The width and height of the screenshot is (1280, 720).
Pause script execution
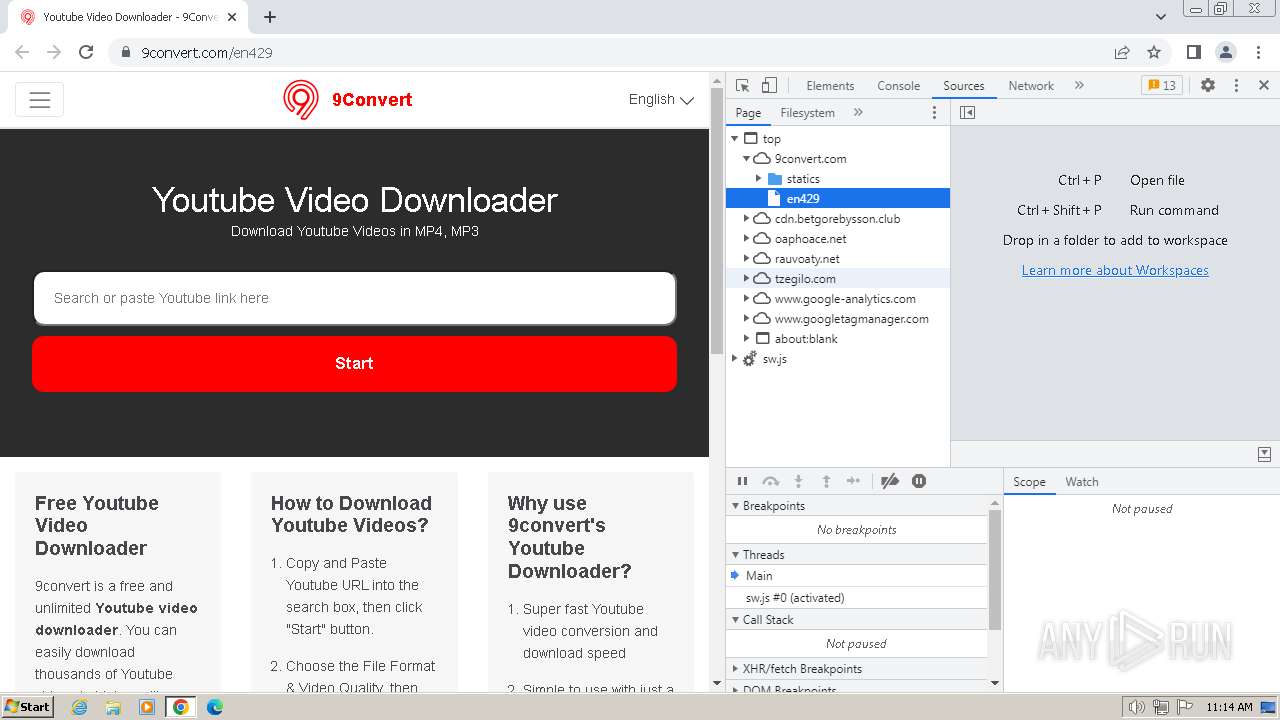[x=742, y=481]
